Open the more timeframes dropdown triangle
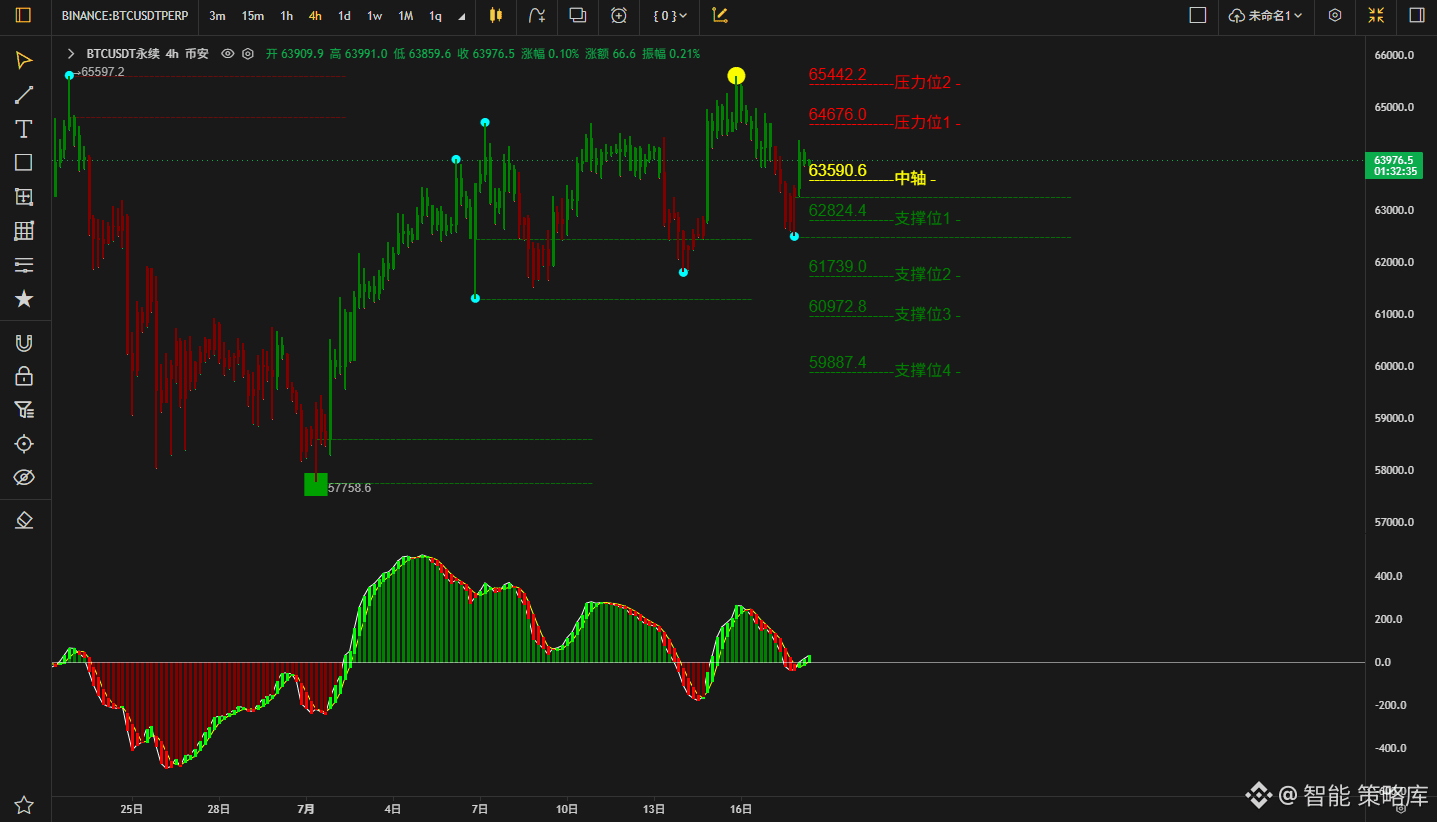 (461, 16)
